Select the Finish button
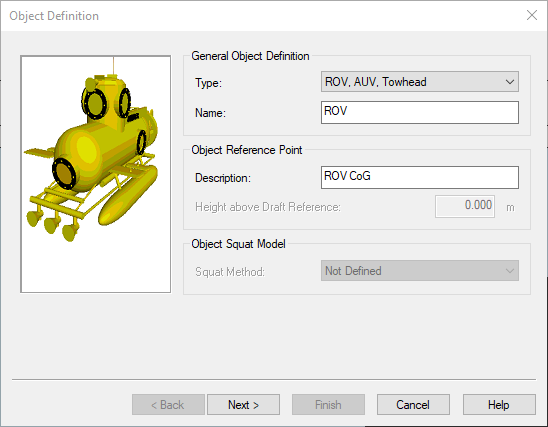The image size is (548, 427). [x=328, y=405]
